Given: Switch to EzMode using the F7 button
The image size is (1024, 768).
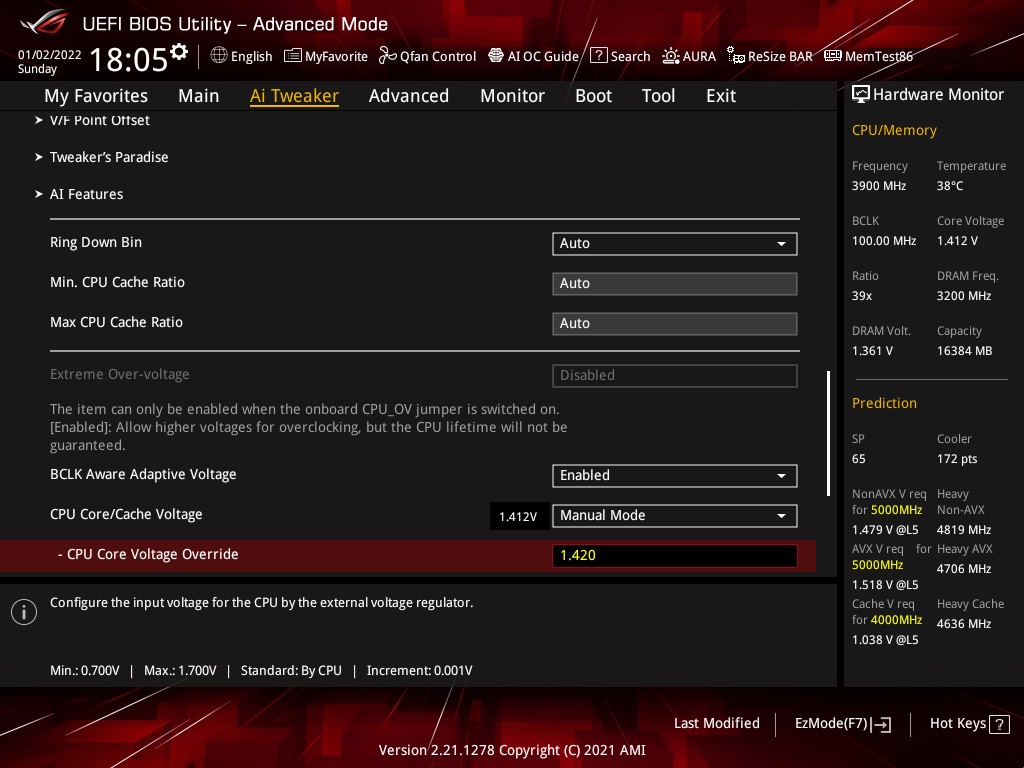Looking at the screenshot, I should click(842, 723).
